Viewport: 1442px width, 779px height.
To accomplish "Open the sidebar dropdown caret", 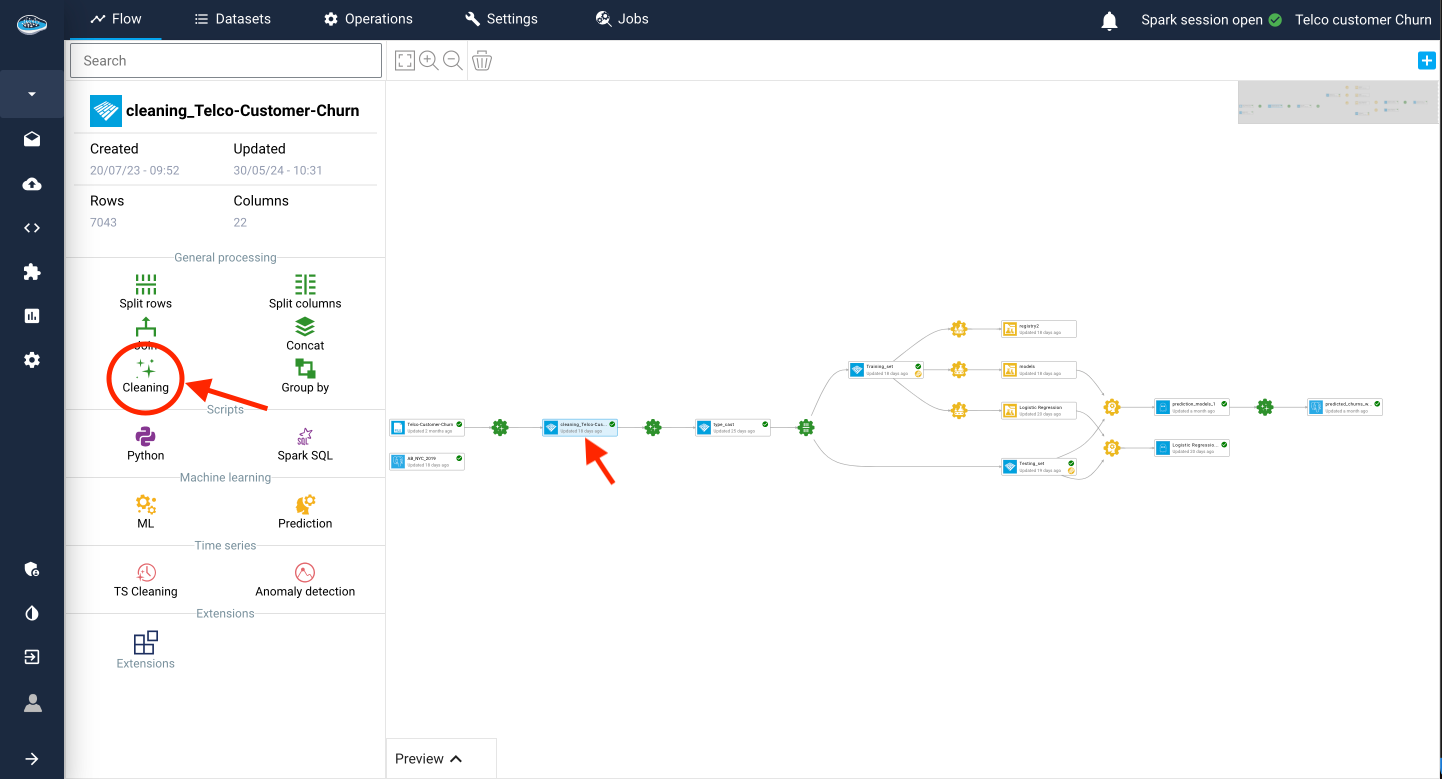I will pyautogui.click(x=32, y=94).
